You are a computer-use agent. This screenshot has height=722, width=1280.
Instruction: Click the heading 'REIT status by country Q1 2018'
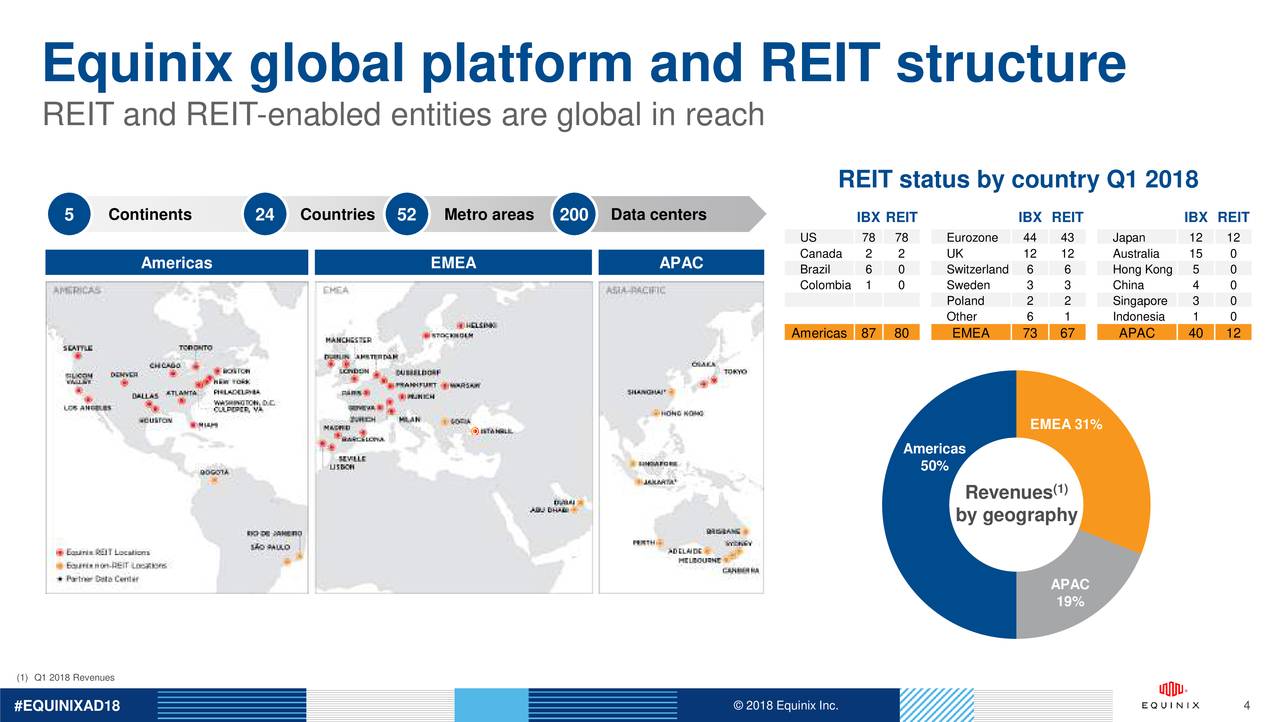point(1018,180)
